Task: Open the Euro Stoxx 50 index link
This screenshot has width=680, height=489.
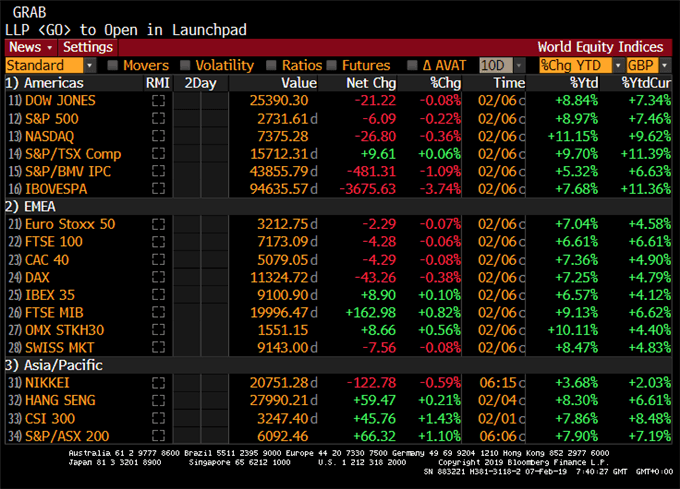Action: pos(70,224)
